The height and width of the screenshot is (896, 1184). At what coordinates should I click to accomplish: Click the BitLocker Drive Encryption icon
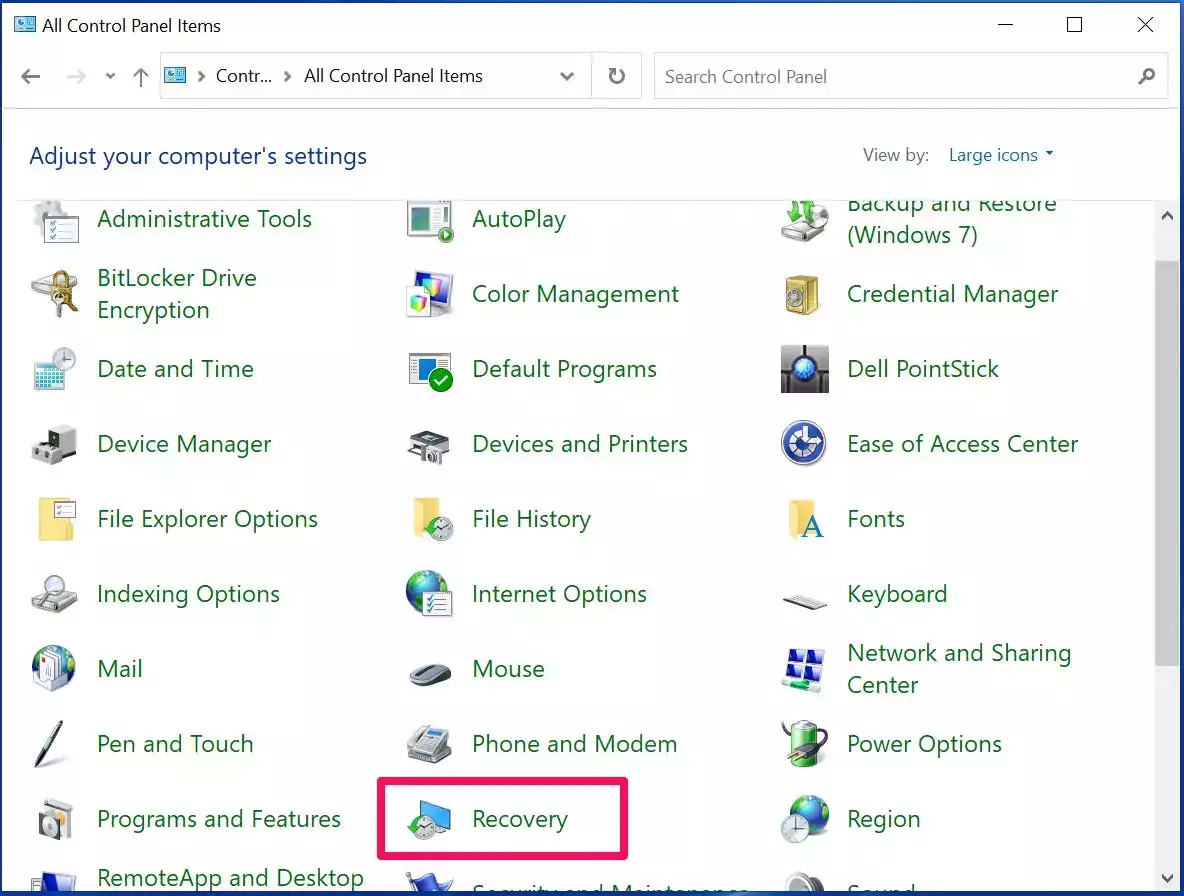(54, 294)
